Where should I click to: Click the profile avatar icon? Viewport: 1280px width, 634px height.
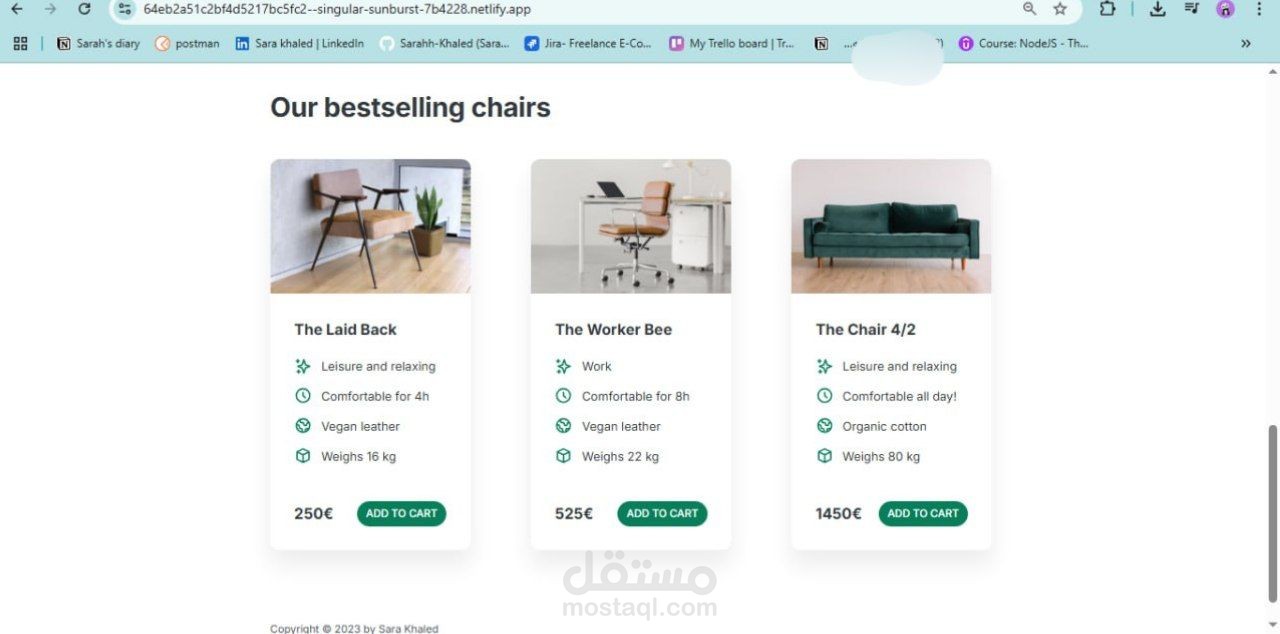click(1225, 9)
